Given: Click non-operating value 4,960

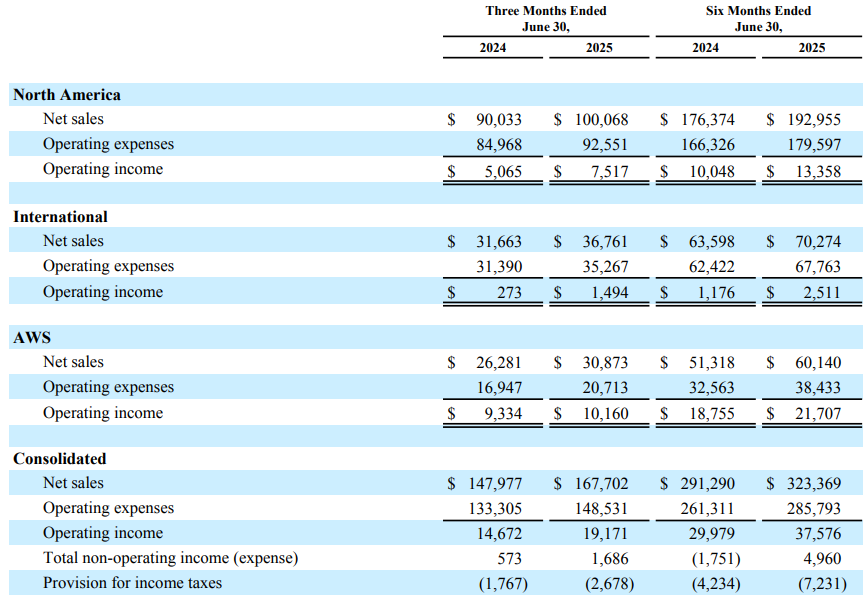Looking at the screenshot, I should [822, 559].
